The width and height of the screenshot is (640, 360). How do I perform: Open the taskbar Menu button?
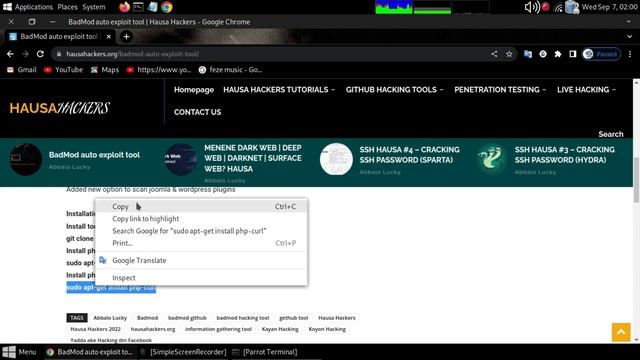pos(20,352)
